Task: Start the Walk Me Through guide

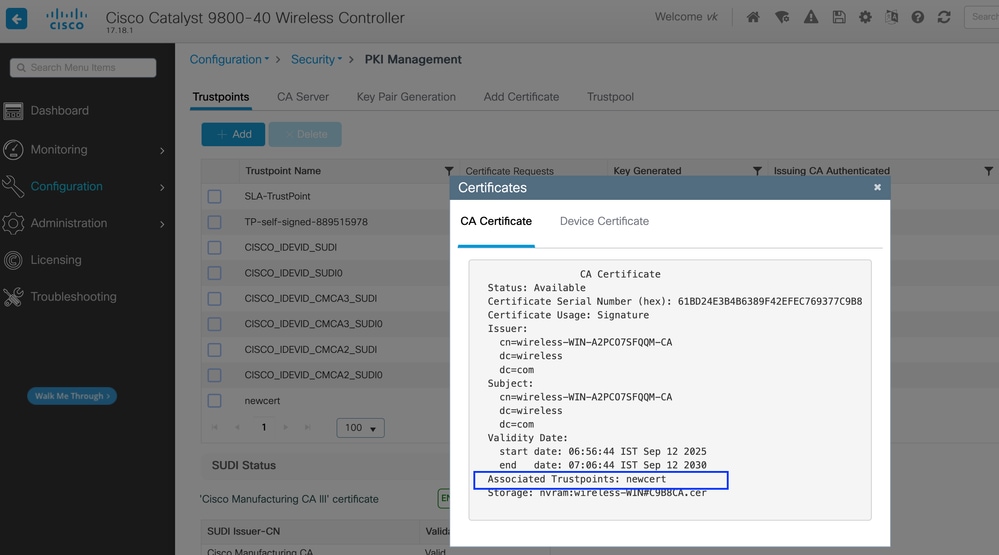Action: pyautogui.click(x=71, y=396)
